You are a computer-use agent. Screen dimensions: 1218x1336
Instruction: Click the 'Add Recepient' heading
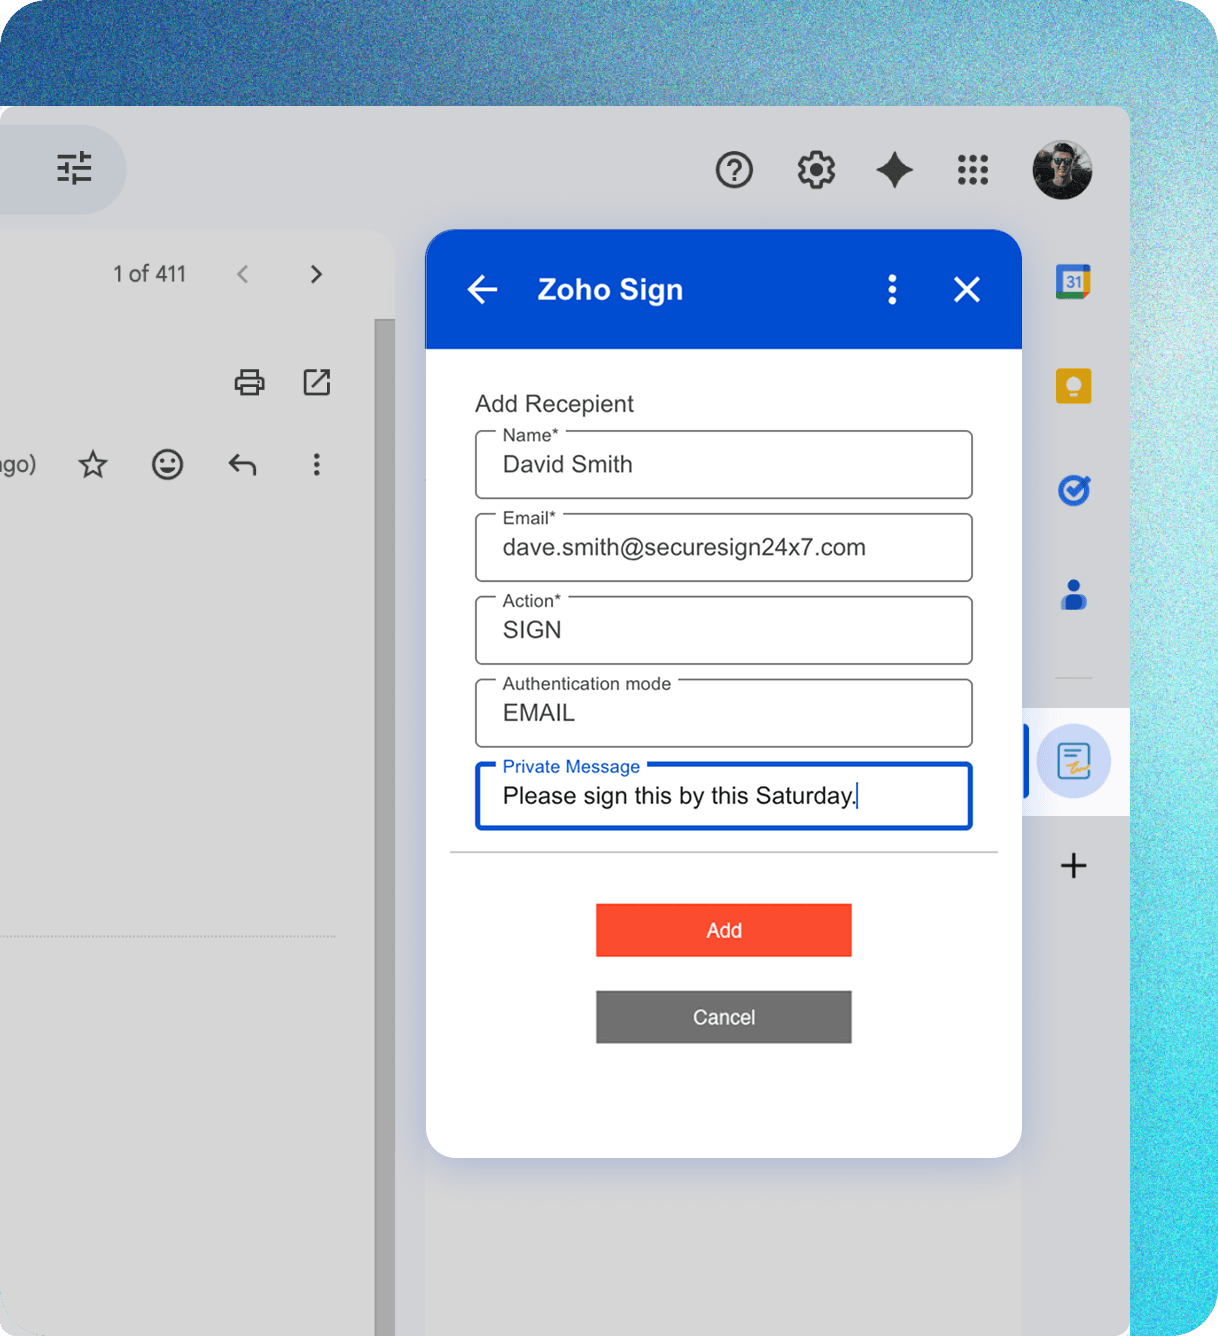pyautogui.click(x=554, y=404)
